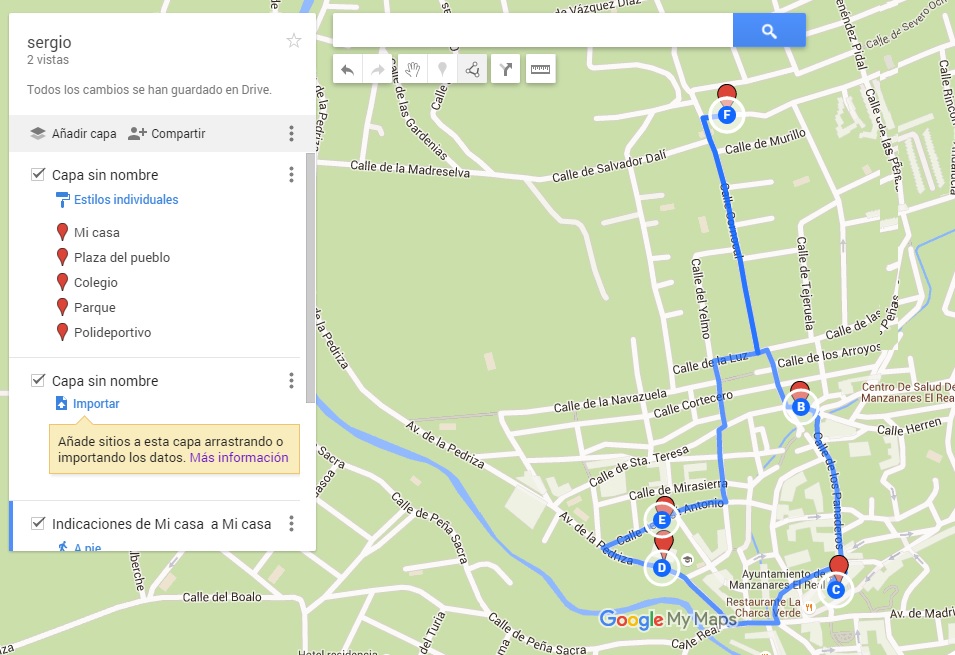The height and width of the screenshot is (655, 955).
Task: Click the redo arrow icon
Action: (378, 68)
